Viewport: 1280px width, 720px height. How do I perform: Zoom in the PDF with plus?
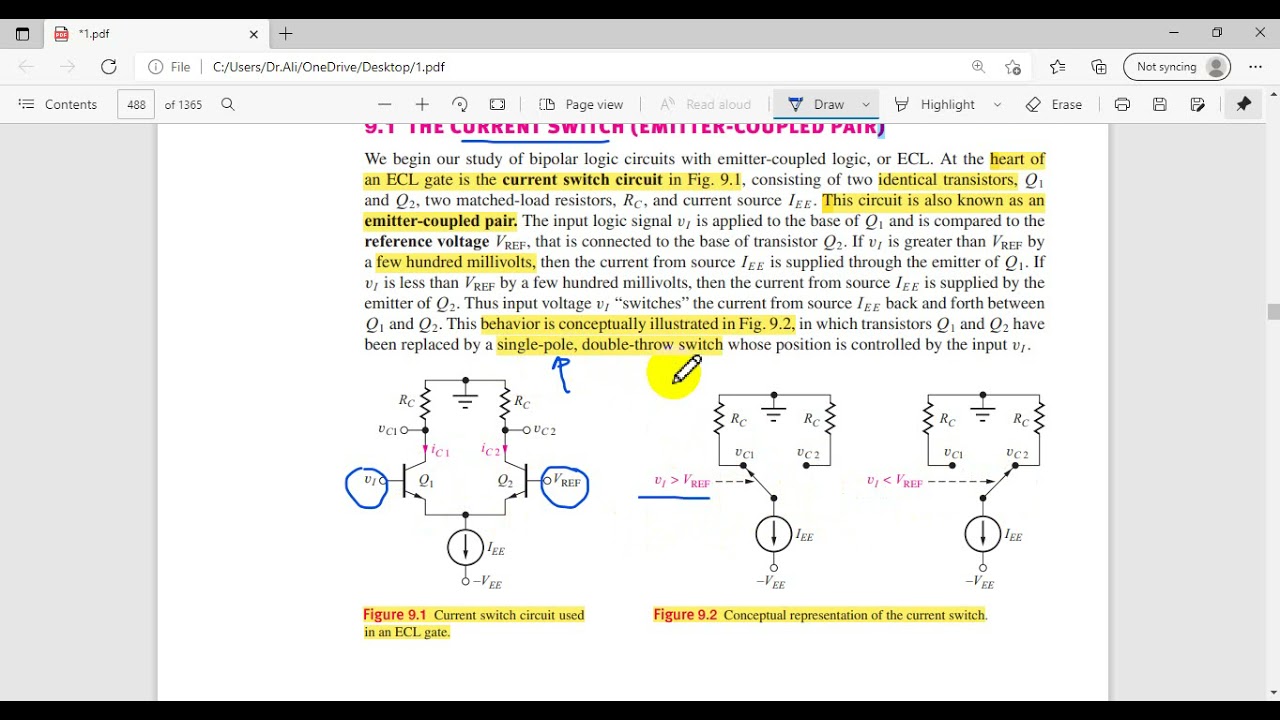click(422, 104)
